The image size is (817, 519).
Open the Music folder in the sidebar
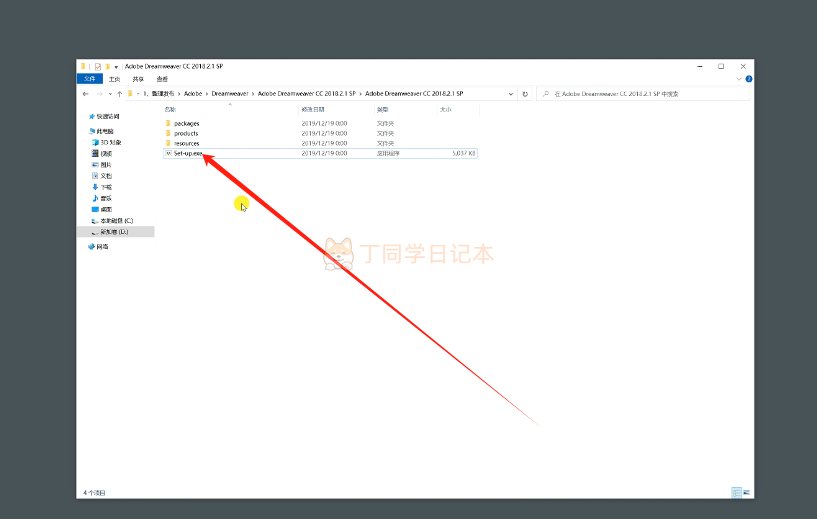pyautogui.click(x=102, y=199)
